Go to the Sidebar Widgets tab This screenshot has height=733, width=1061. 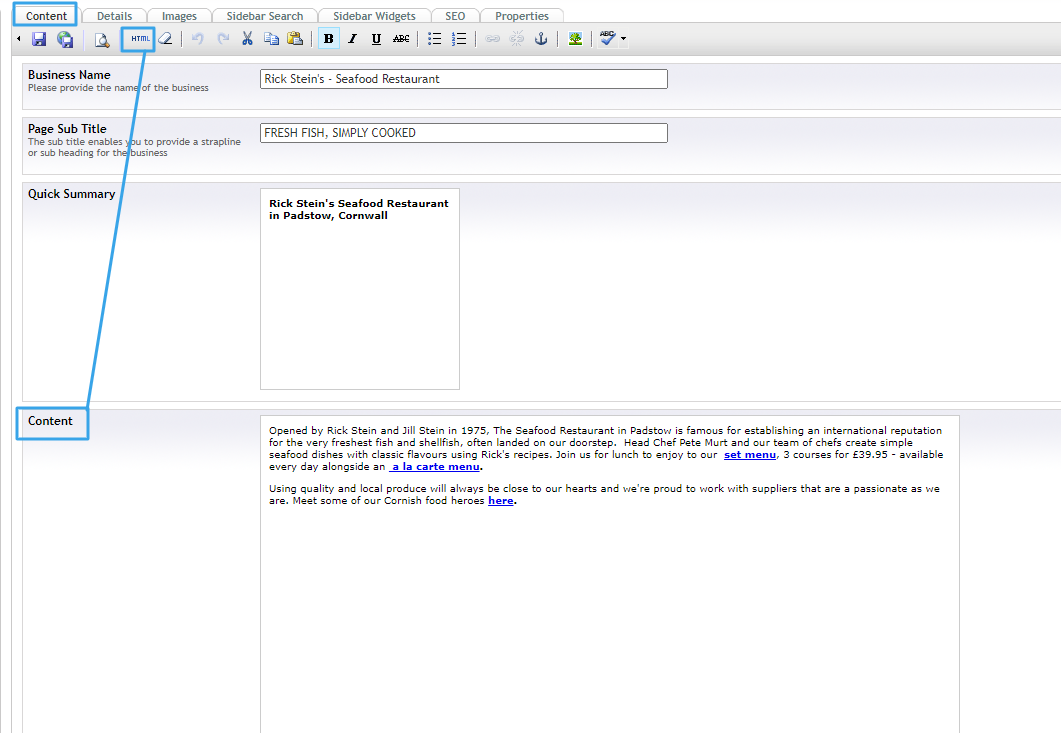[x=374, y=16]
